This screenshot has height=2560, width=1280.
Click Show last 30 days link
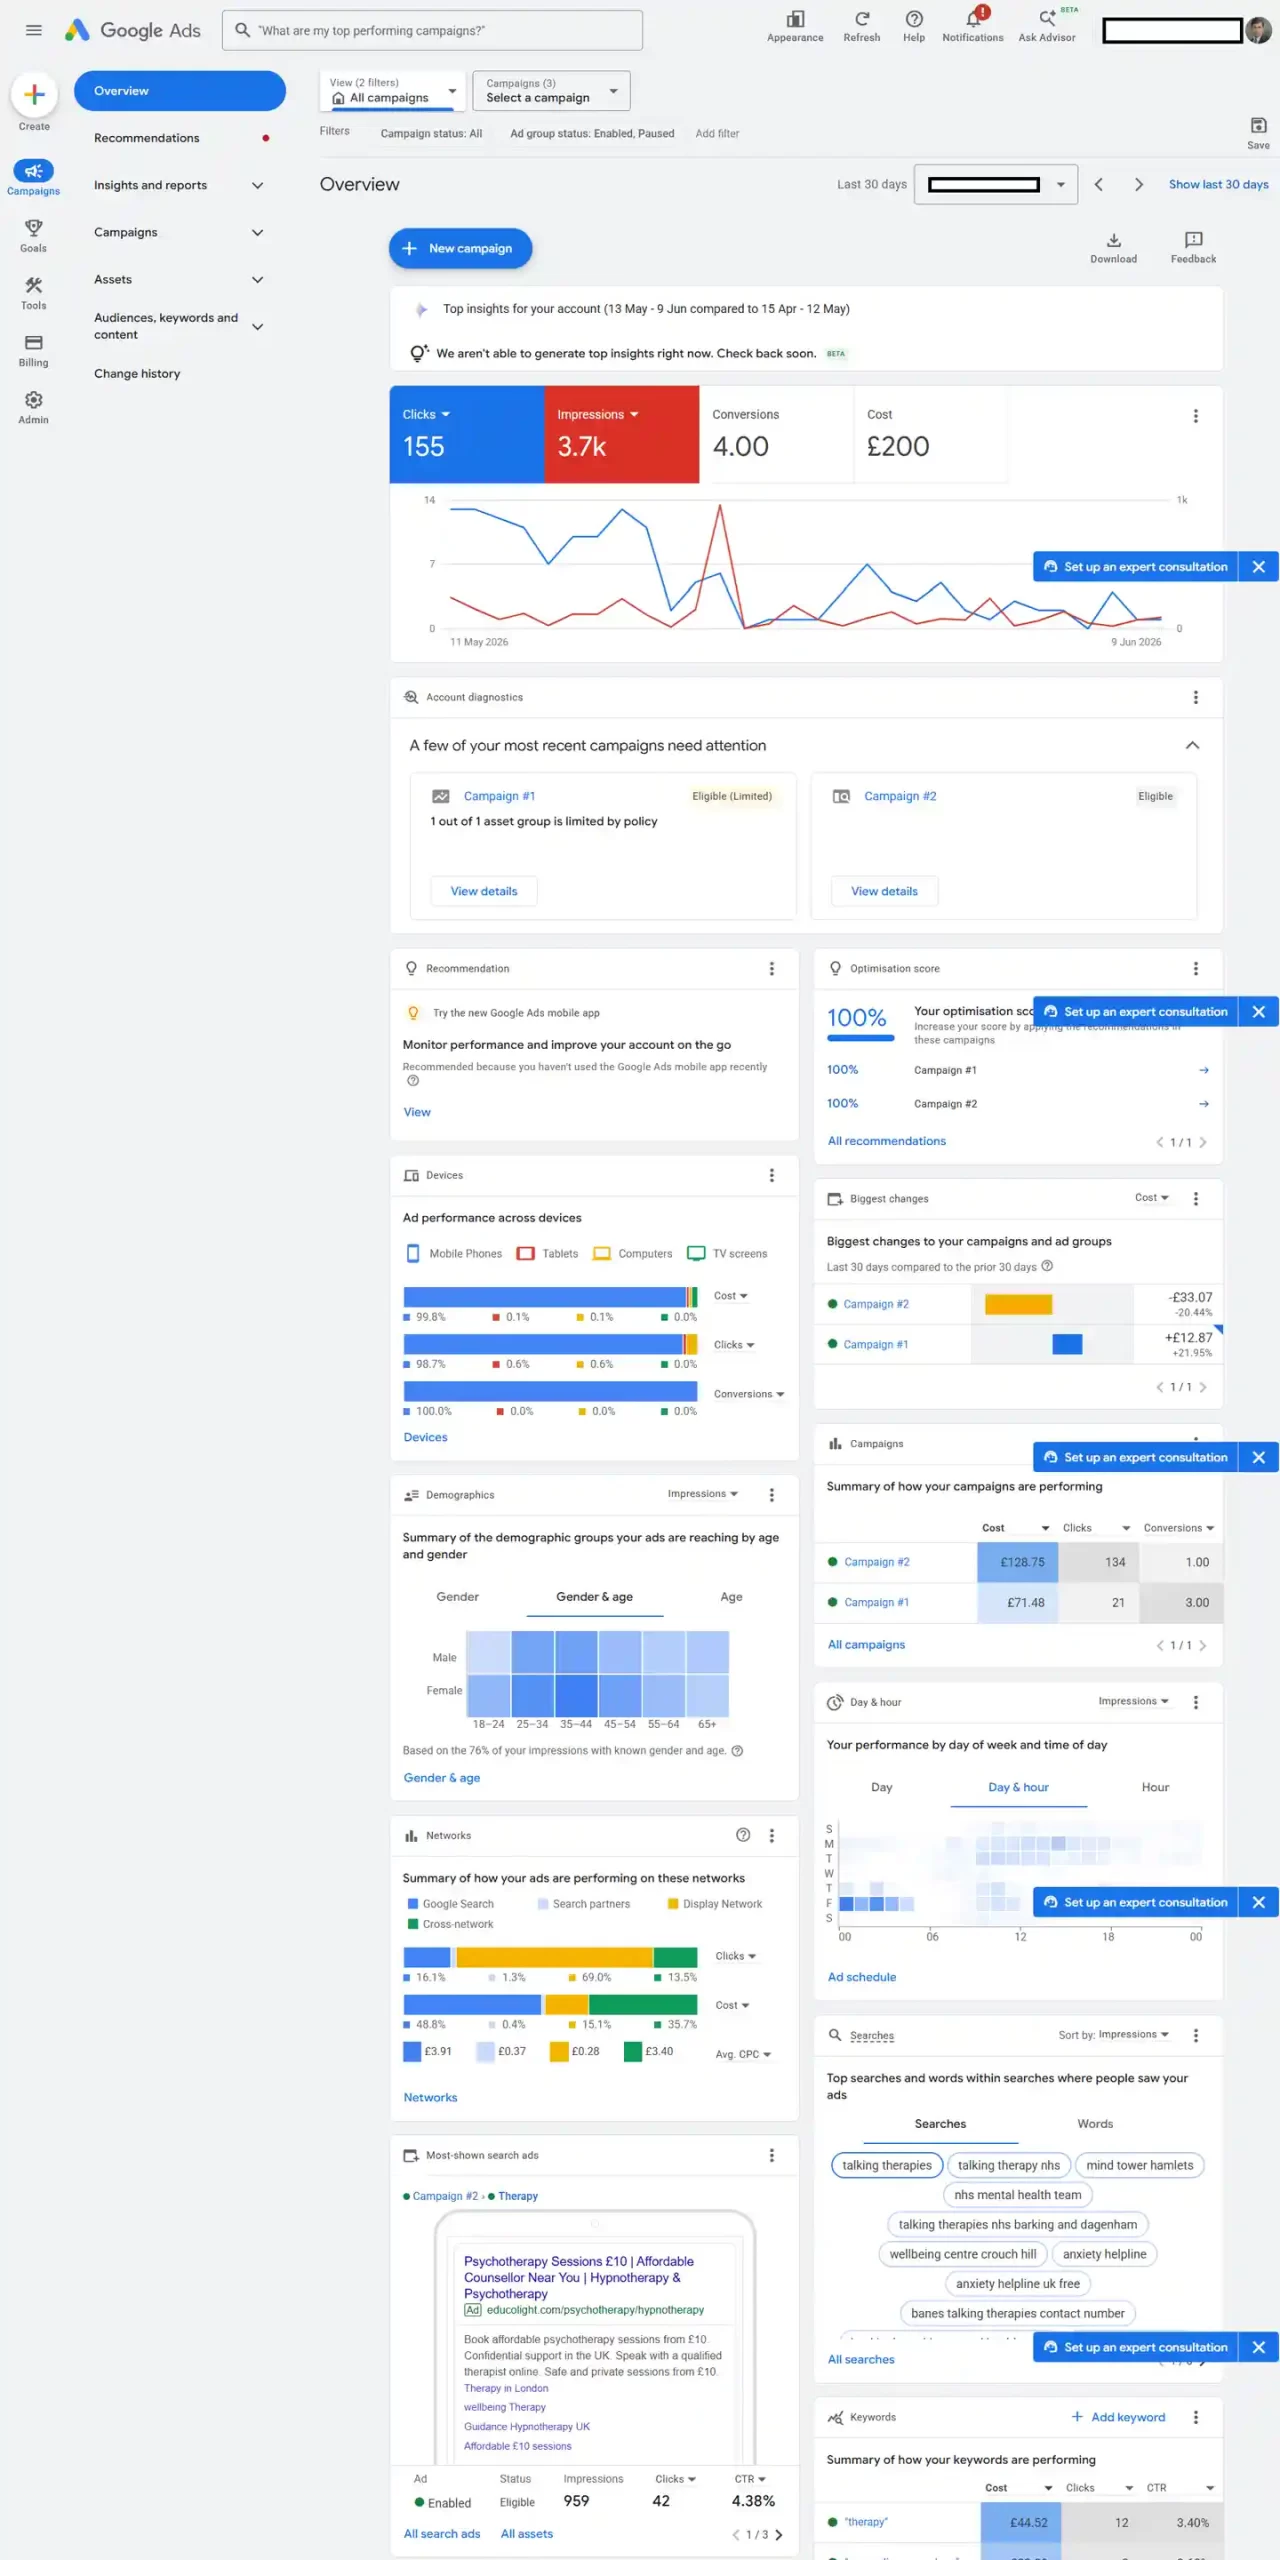click(1218, 185)
